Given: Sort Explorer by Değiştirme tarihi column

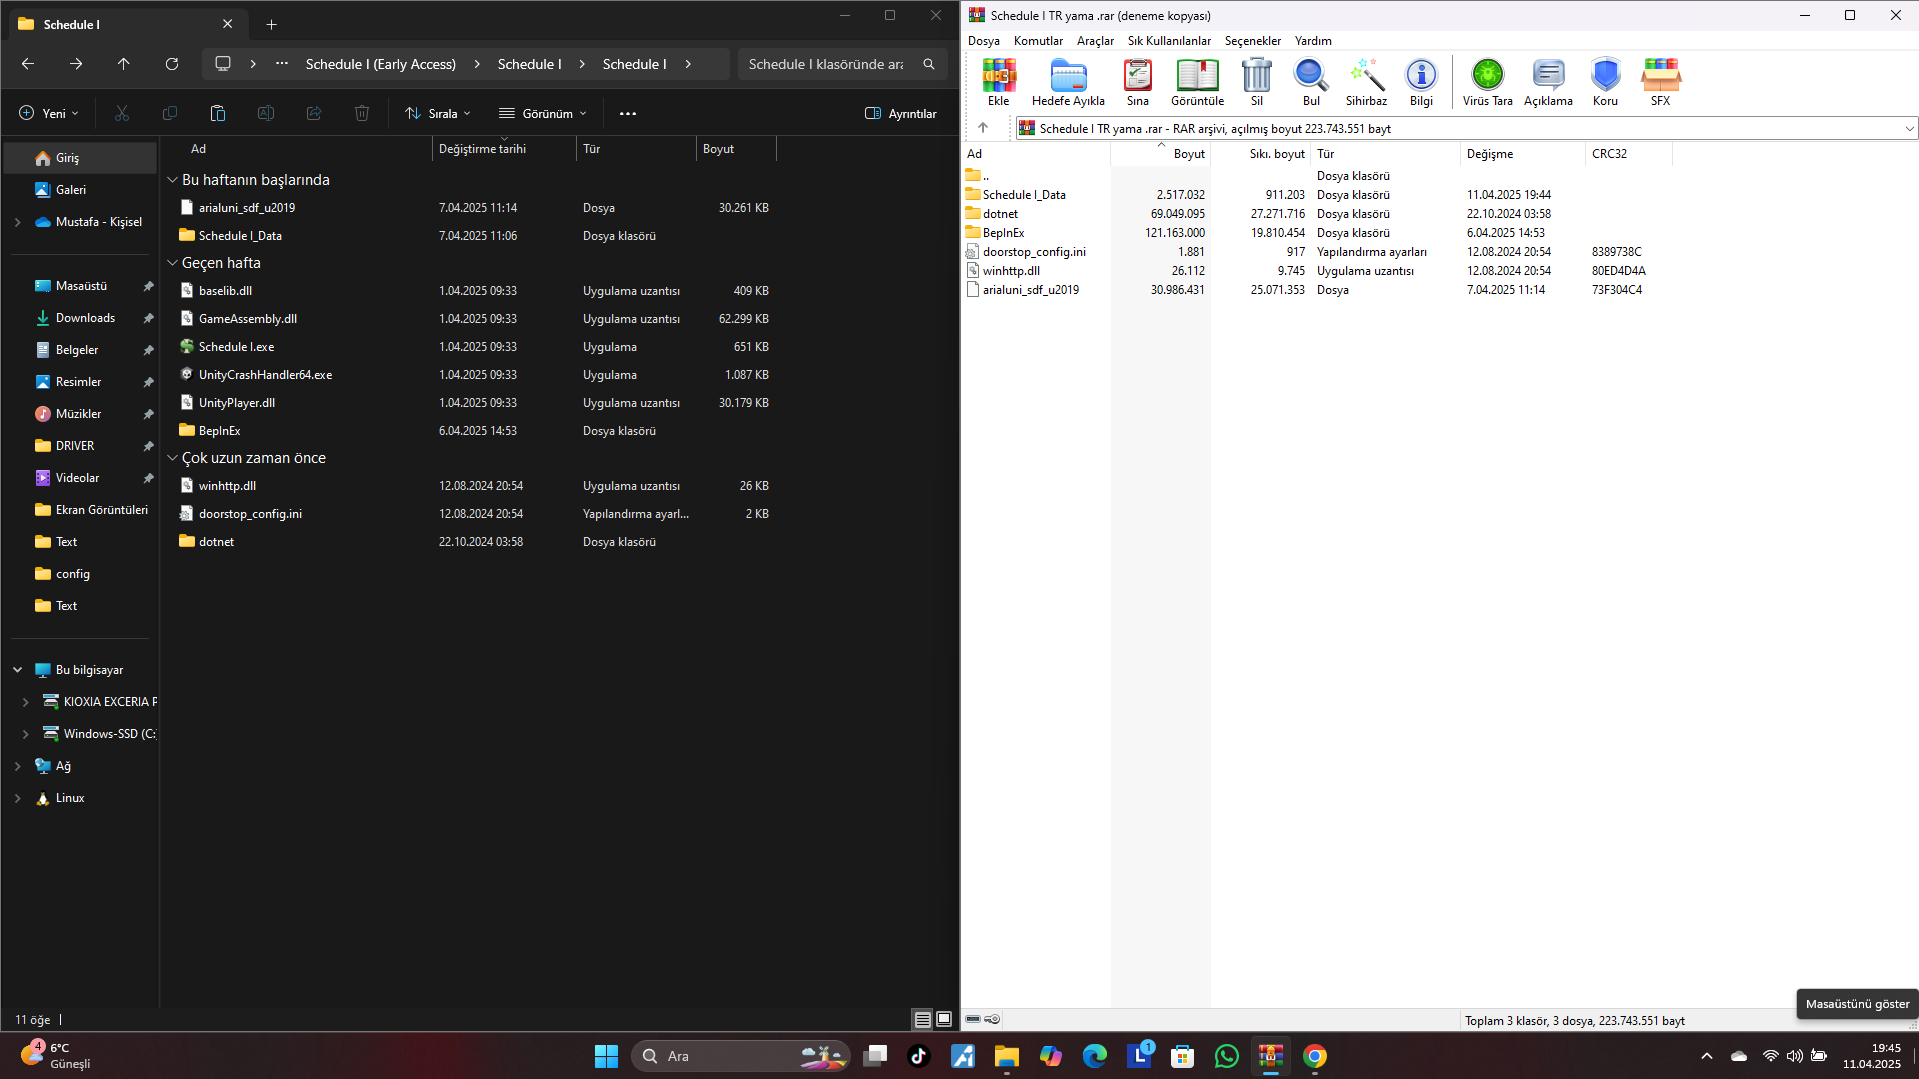Looking at the screenshot, I should 504,149.
